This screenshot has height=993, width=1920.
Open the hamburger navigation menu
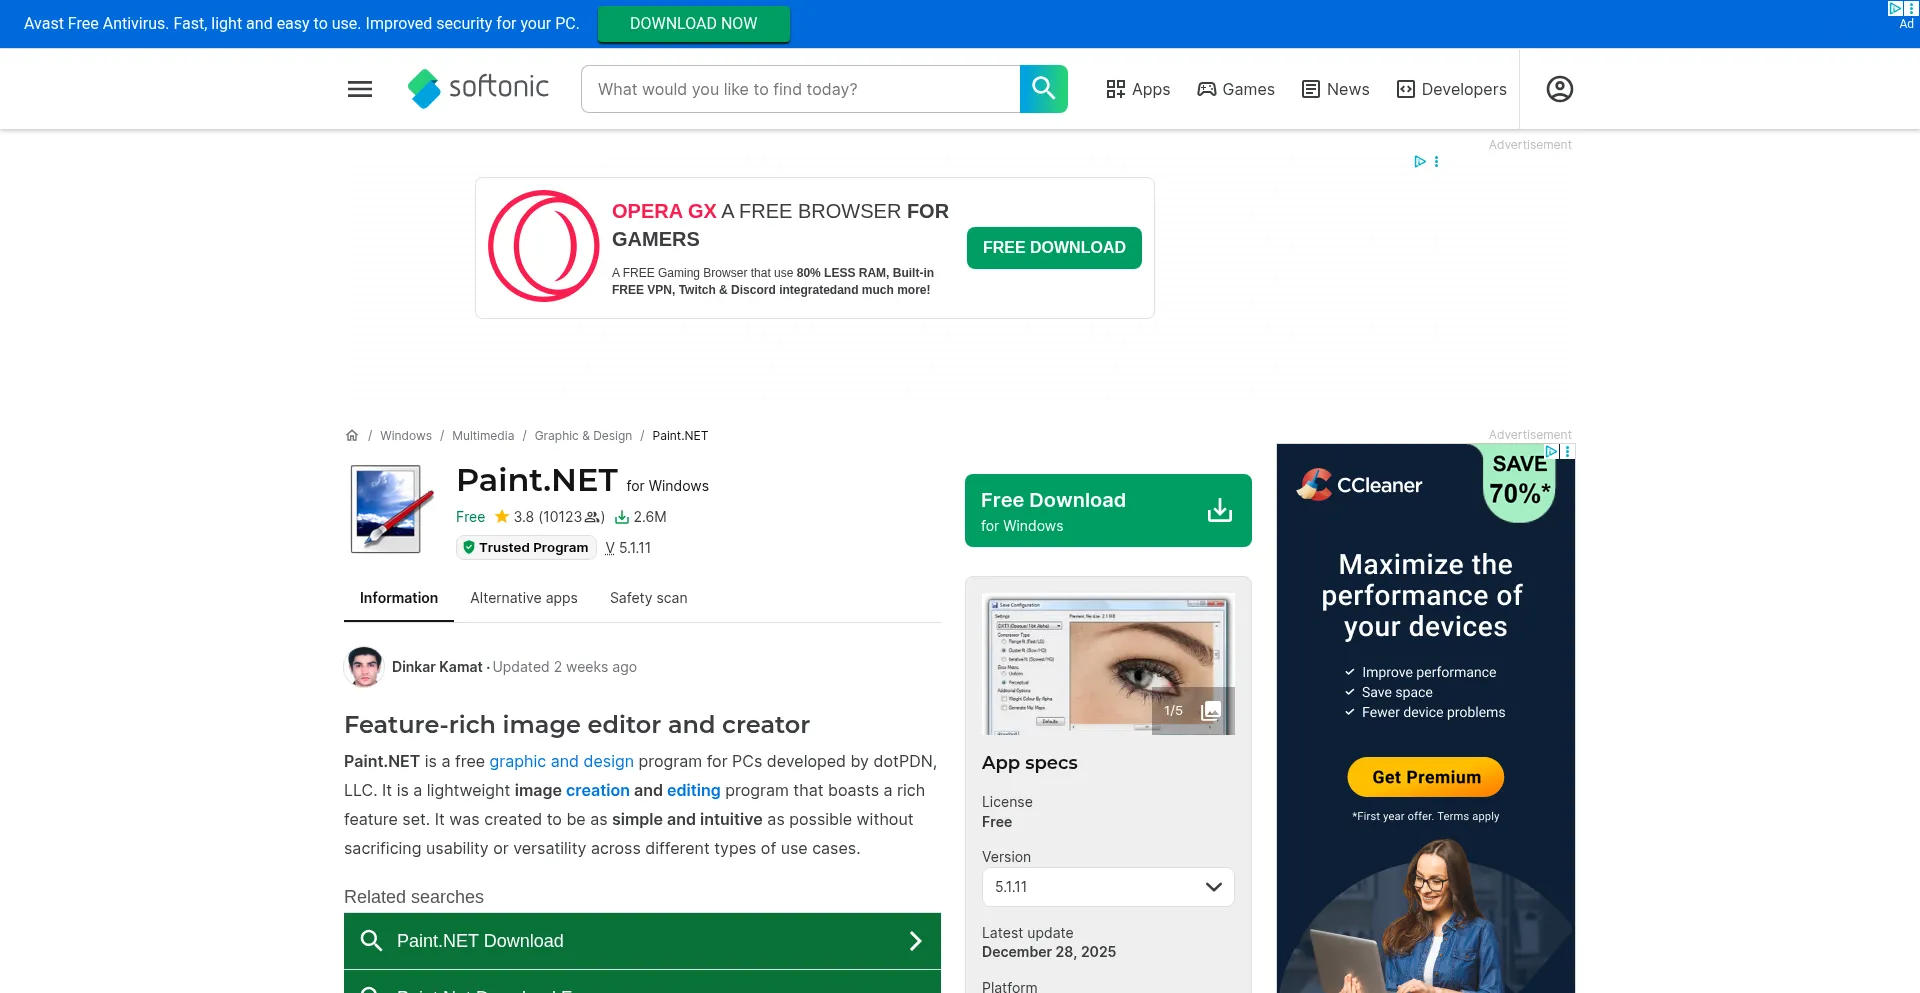pyautogui.click(x=359, y=88)
